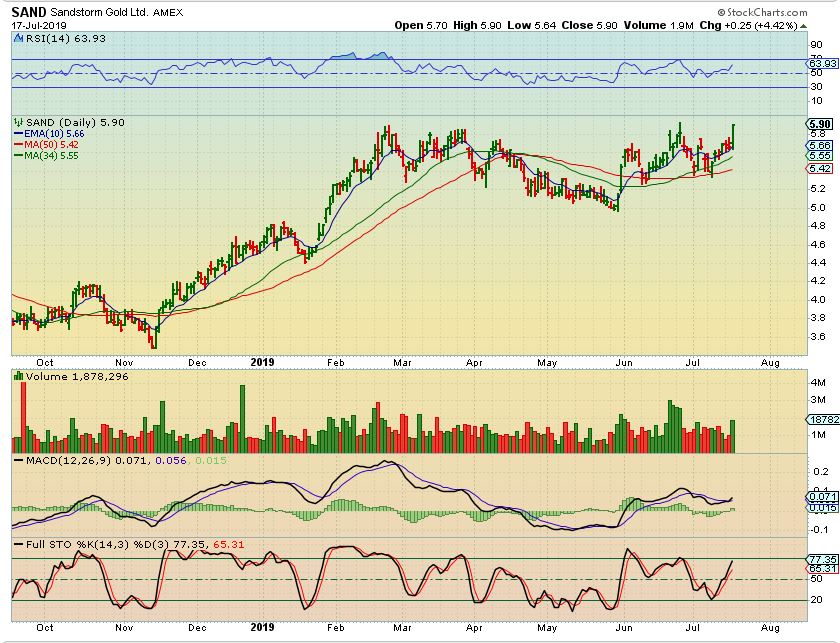Click the RSI(14) 63.93 indicator label
The height and width of the screenshot is (643, 840).
click(x=65, y=39)
